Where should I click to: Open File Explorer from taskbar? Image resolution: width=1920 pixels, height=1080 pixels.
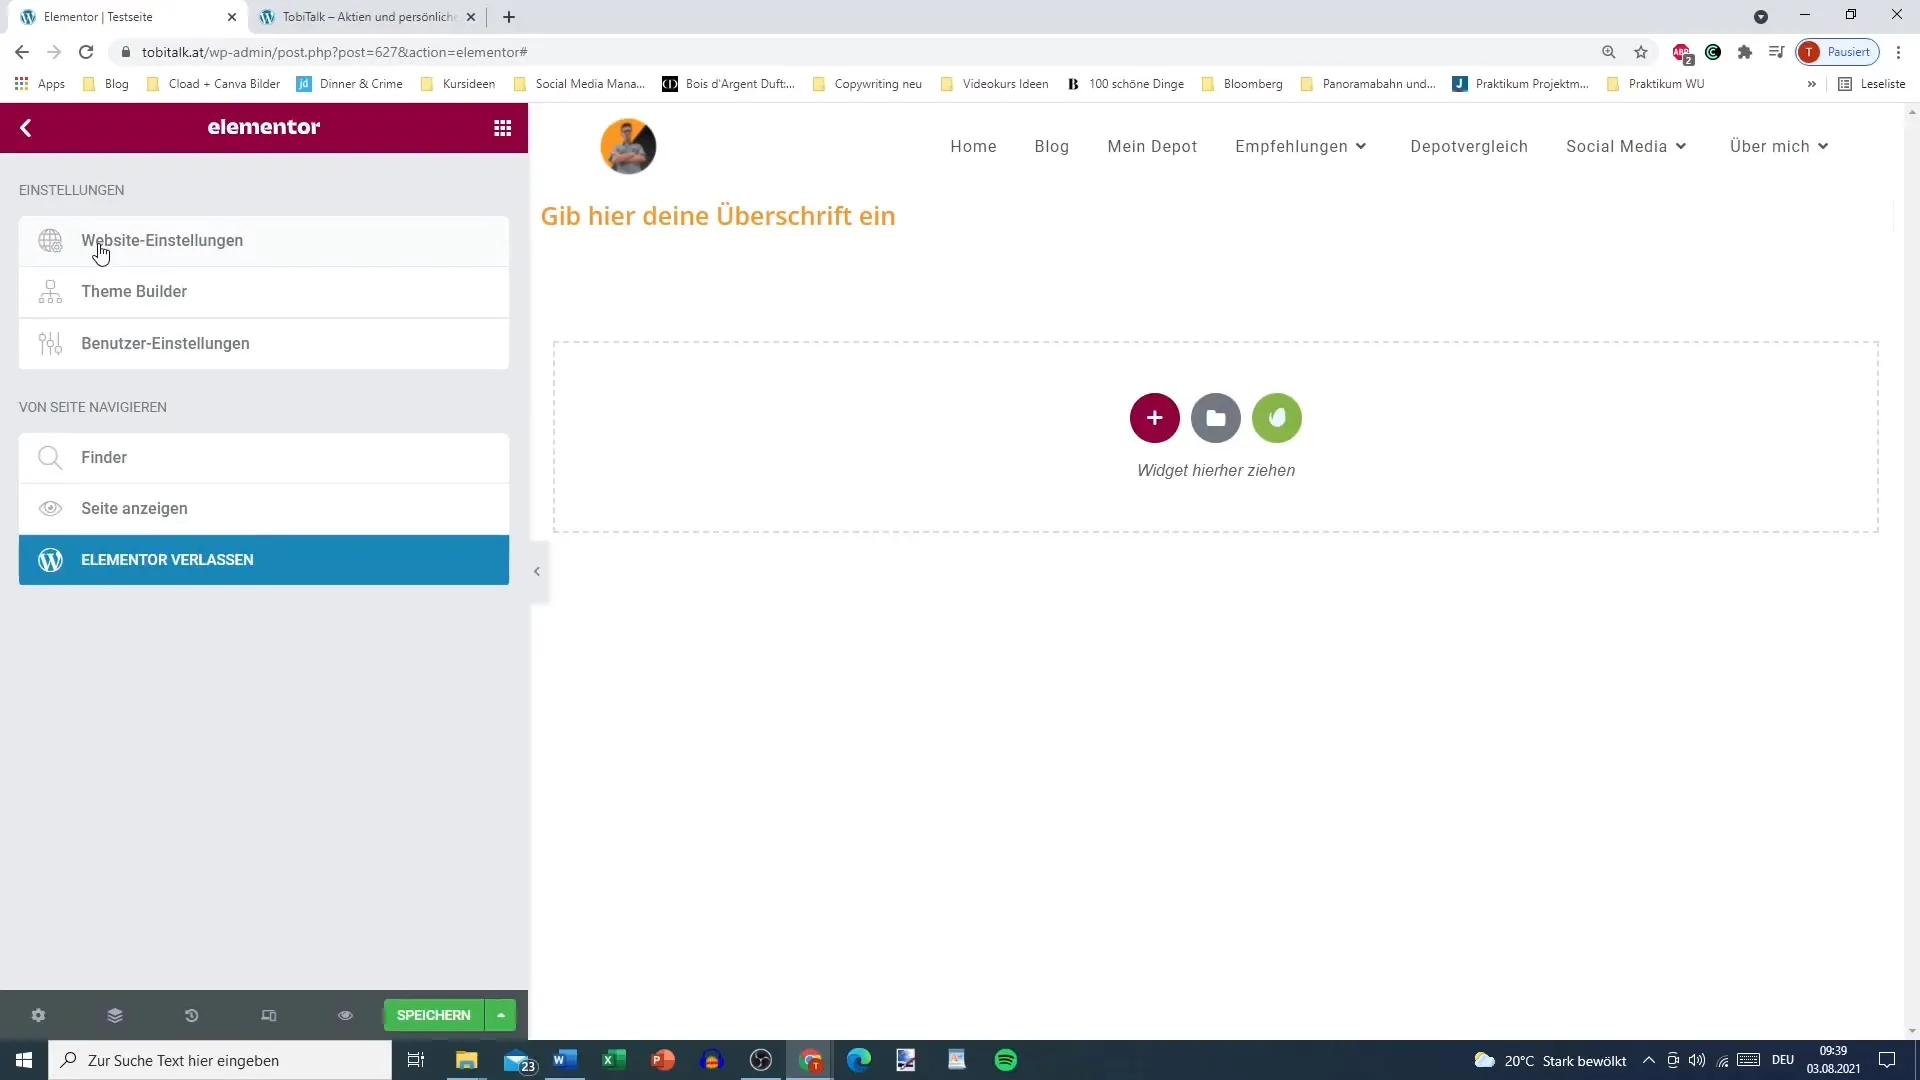(467, 1060)
